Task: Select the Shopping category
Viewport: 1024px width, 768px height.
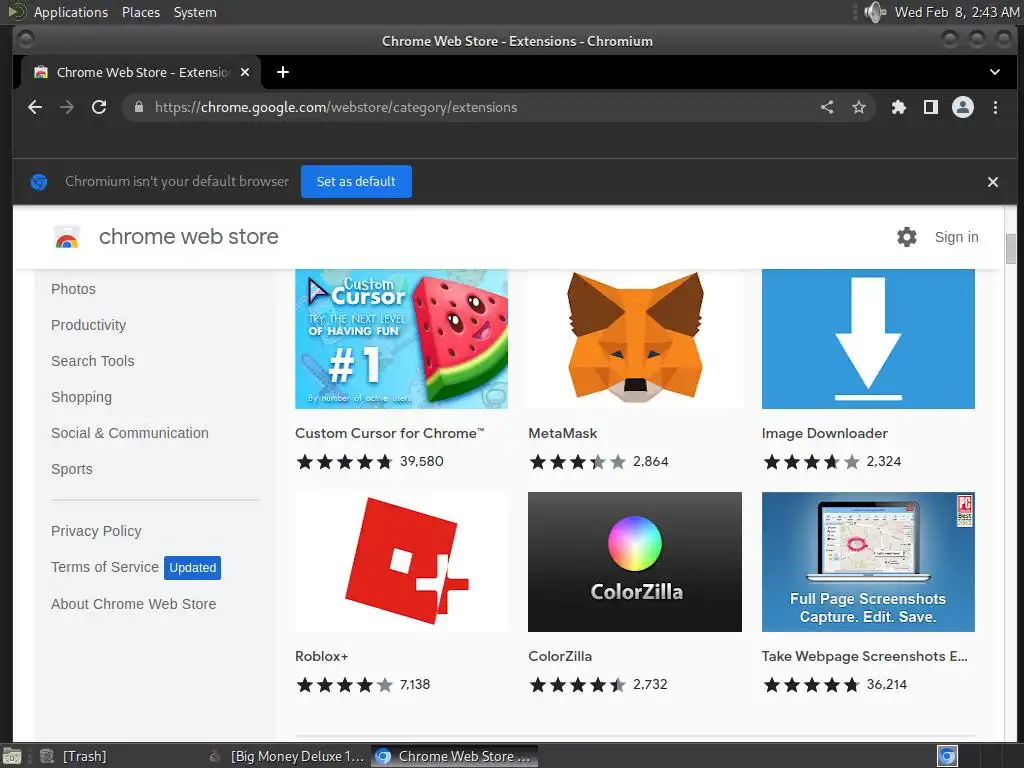Action: click(x=81, y=397)
